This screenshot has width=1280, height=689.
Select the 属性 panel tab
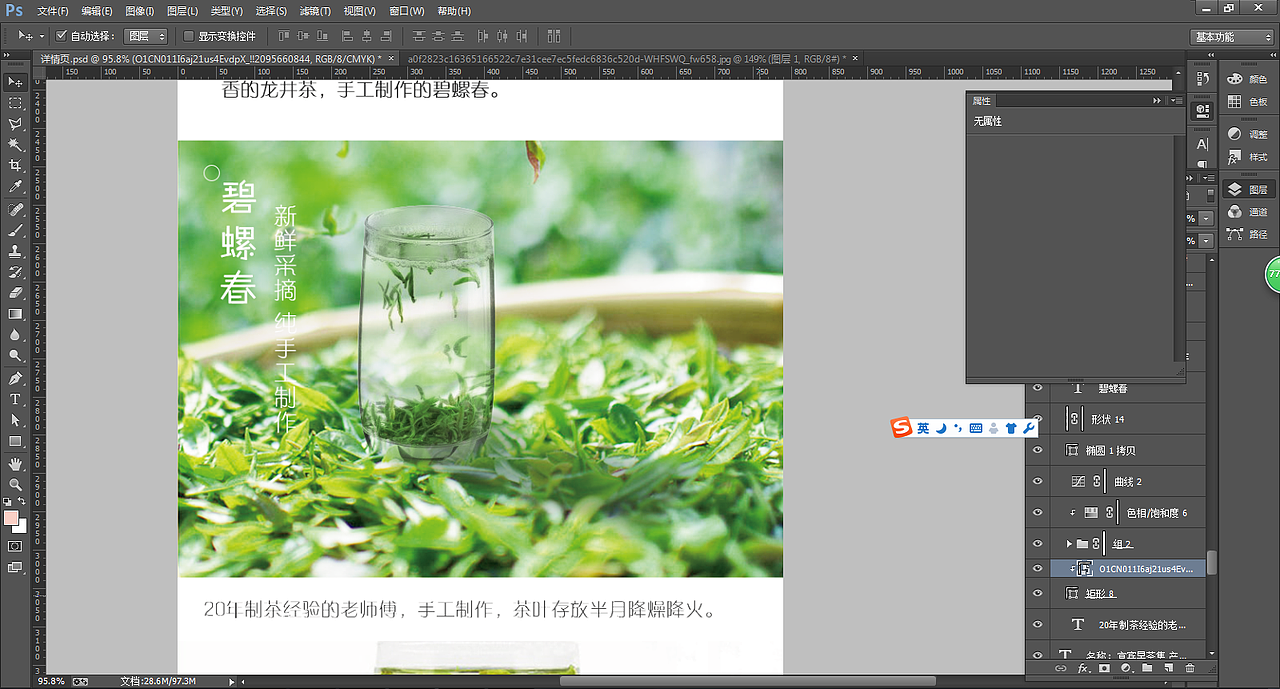pyautogui.click(x=982, y=101)
